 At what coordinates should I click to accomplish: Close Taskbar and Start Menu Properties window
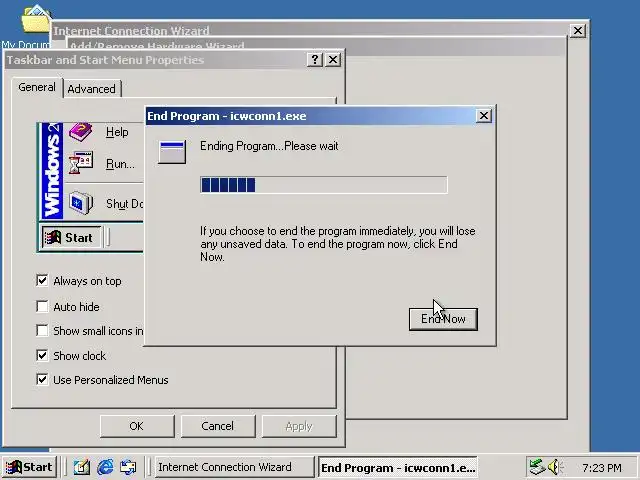[x=333, y=60]
